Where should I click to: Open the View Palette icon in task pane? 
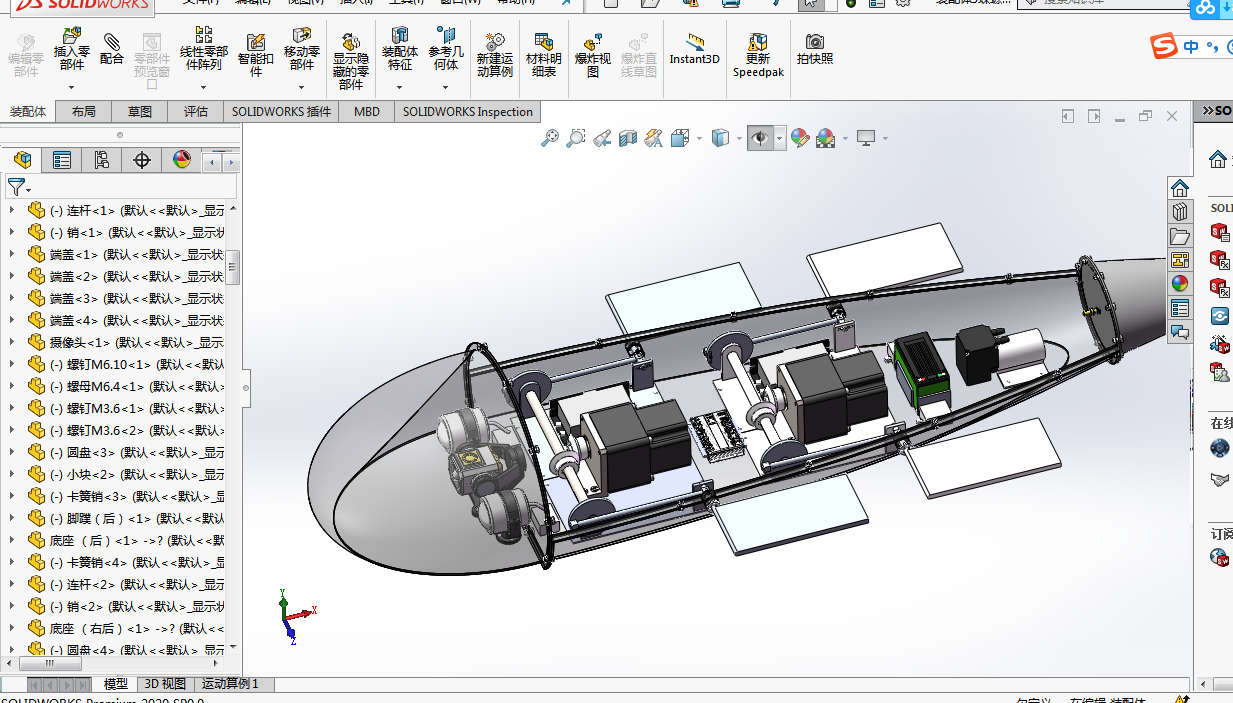pos(1180,260)
